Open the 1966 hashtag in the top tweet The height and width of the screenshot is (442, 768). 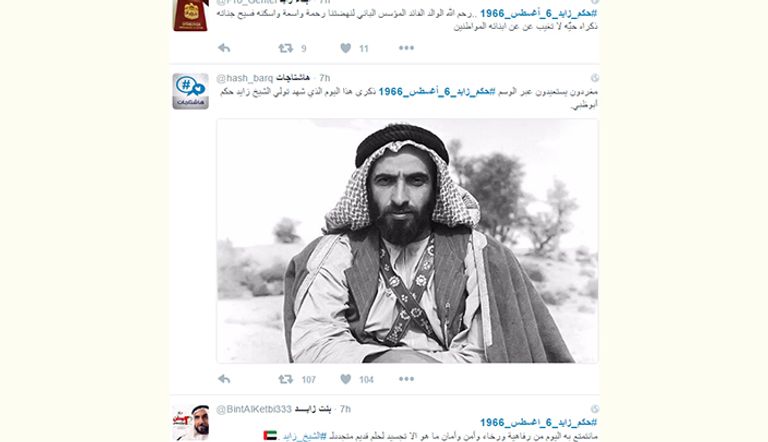tap(538, 14)
